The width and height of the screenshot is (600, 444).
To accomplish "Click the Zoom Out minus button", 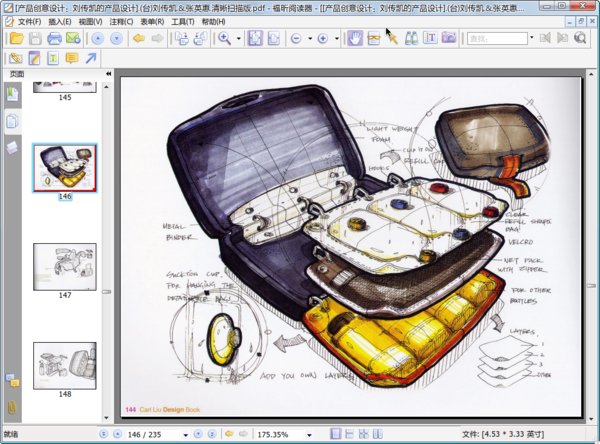I will (296, 38).
